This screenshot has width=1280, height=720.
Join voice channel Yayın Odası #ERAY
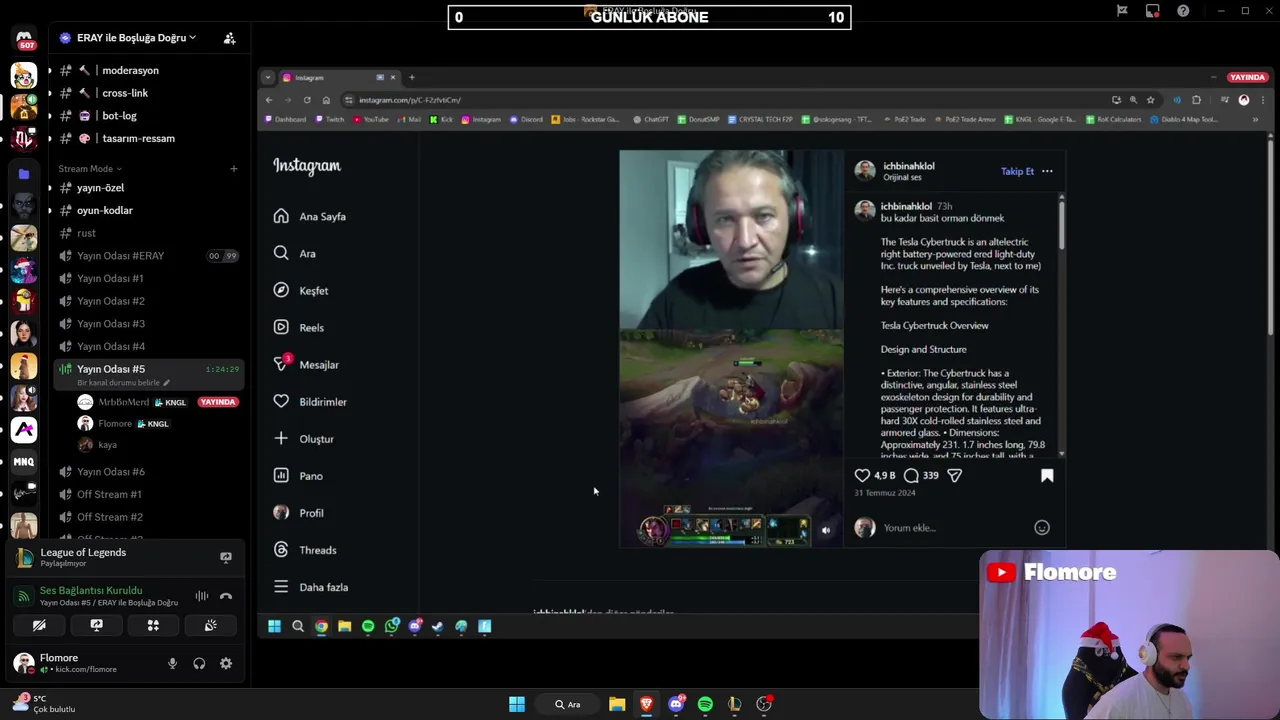click(148, 256)
